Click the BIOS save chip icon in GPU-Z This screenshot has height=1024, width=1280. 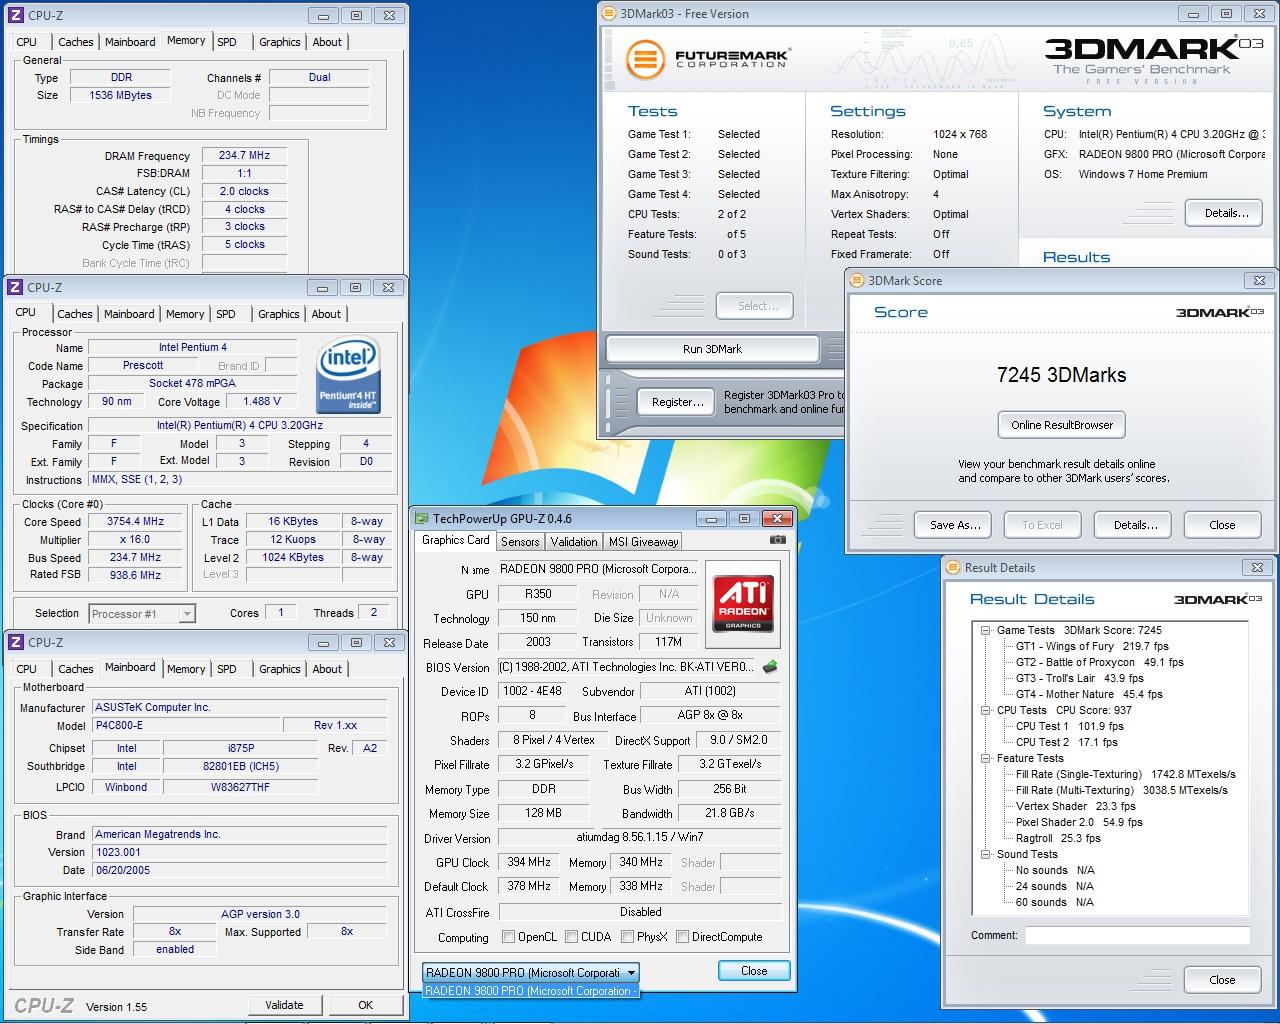[770, 667]
